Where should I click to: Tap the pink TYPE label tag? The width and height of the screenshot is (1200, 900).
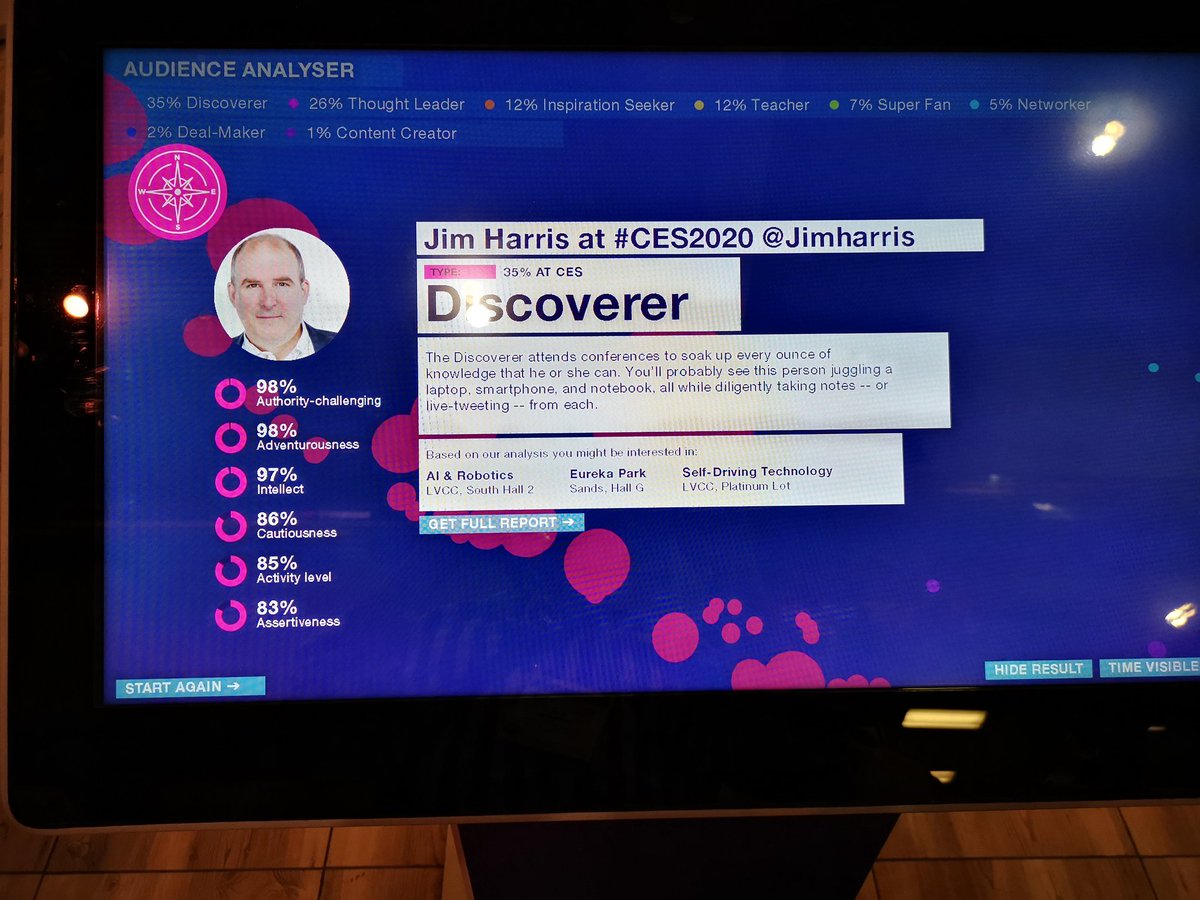point(459,272)
